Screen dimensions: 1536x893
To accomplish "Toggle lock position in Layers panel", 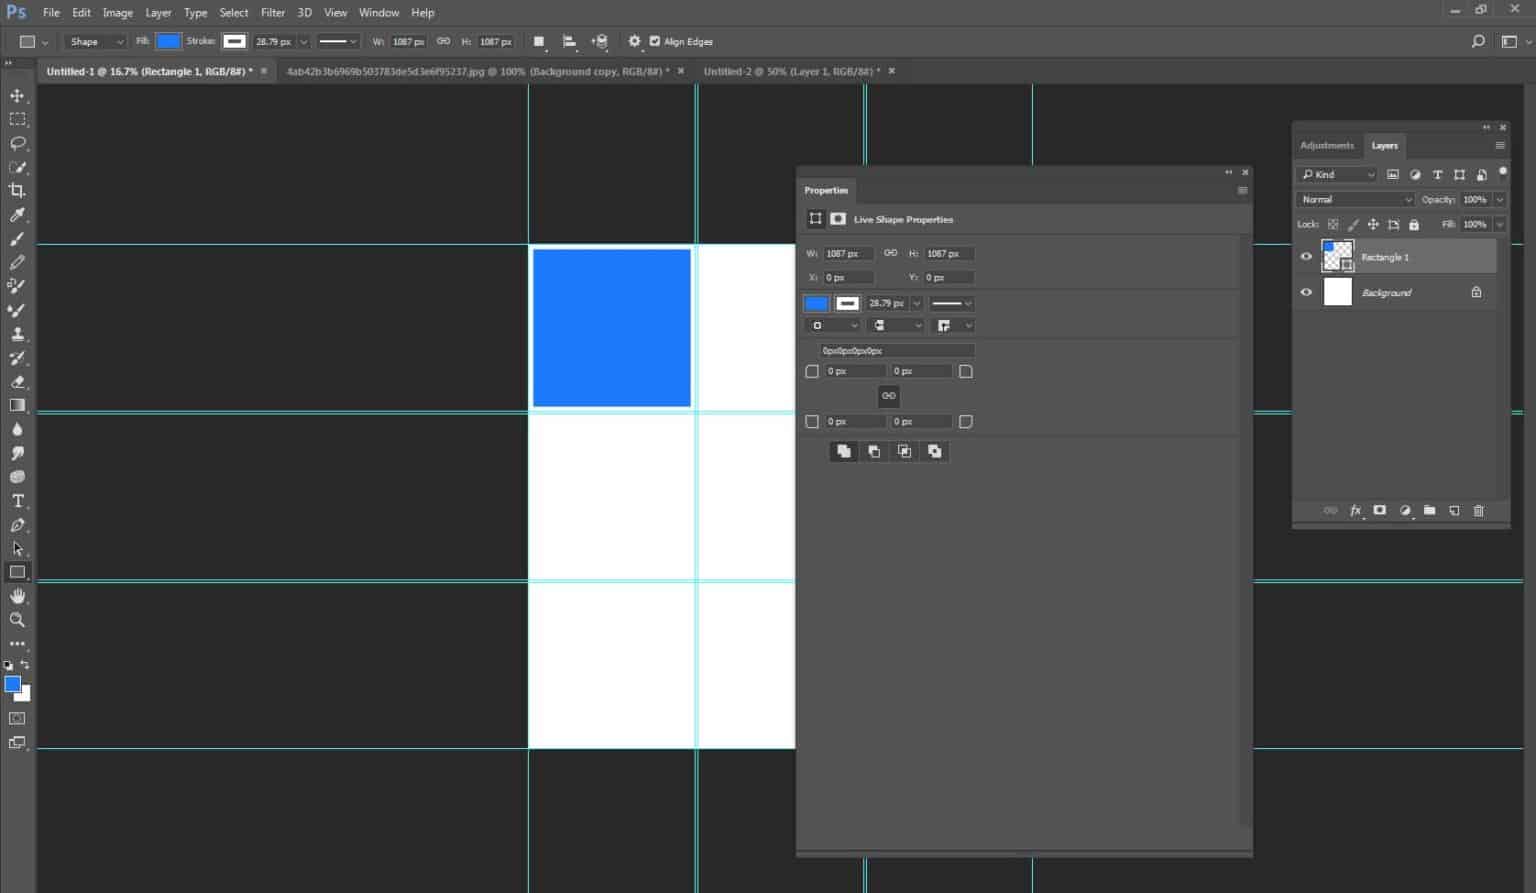I will [x=1373, y=224].
